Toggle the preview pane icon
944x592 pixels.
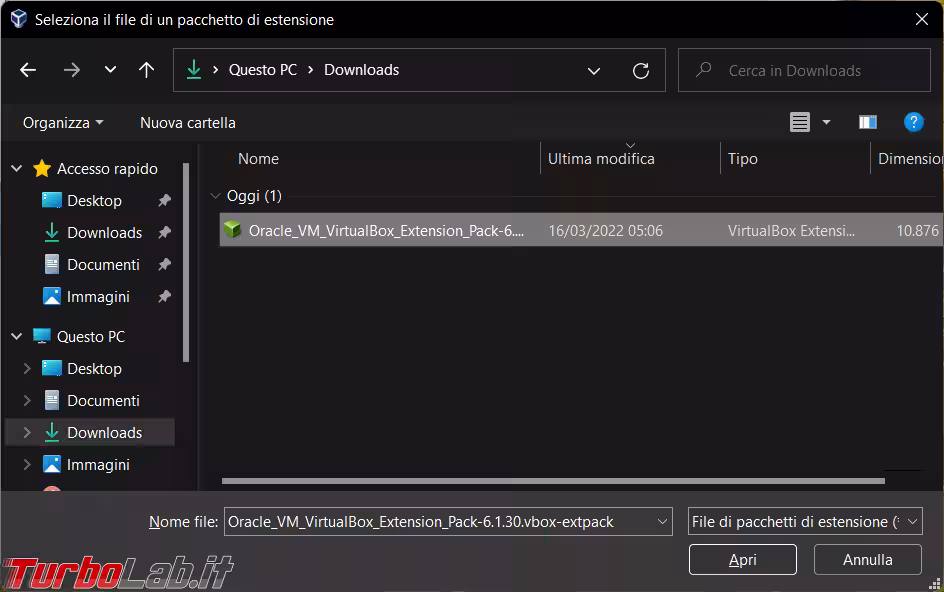867,122
